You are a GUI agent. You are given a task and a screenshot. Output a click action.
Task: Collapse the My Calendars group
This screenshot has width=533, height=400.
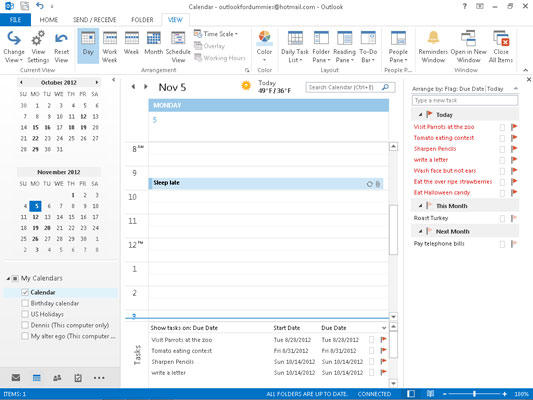coord(8,278)
